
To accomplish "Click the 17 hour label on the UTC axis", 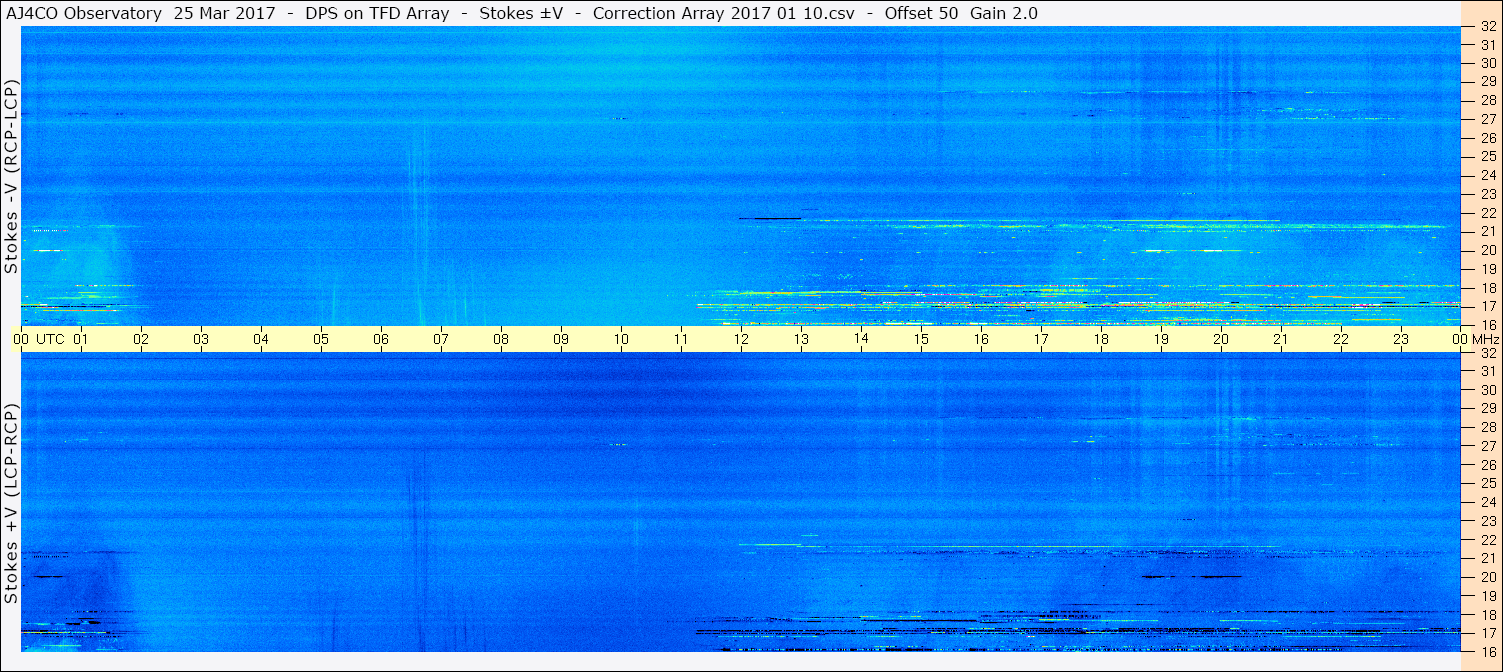I will (x=1041, y=339).
